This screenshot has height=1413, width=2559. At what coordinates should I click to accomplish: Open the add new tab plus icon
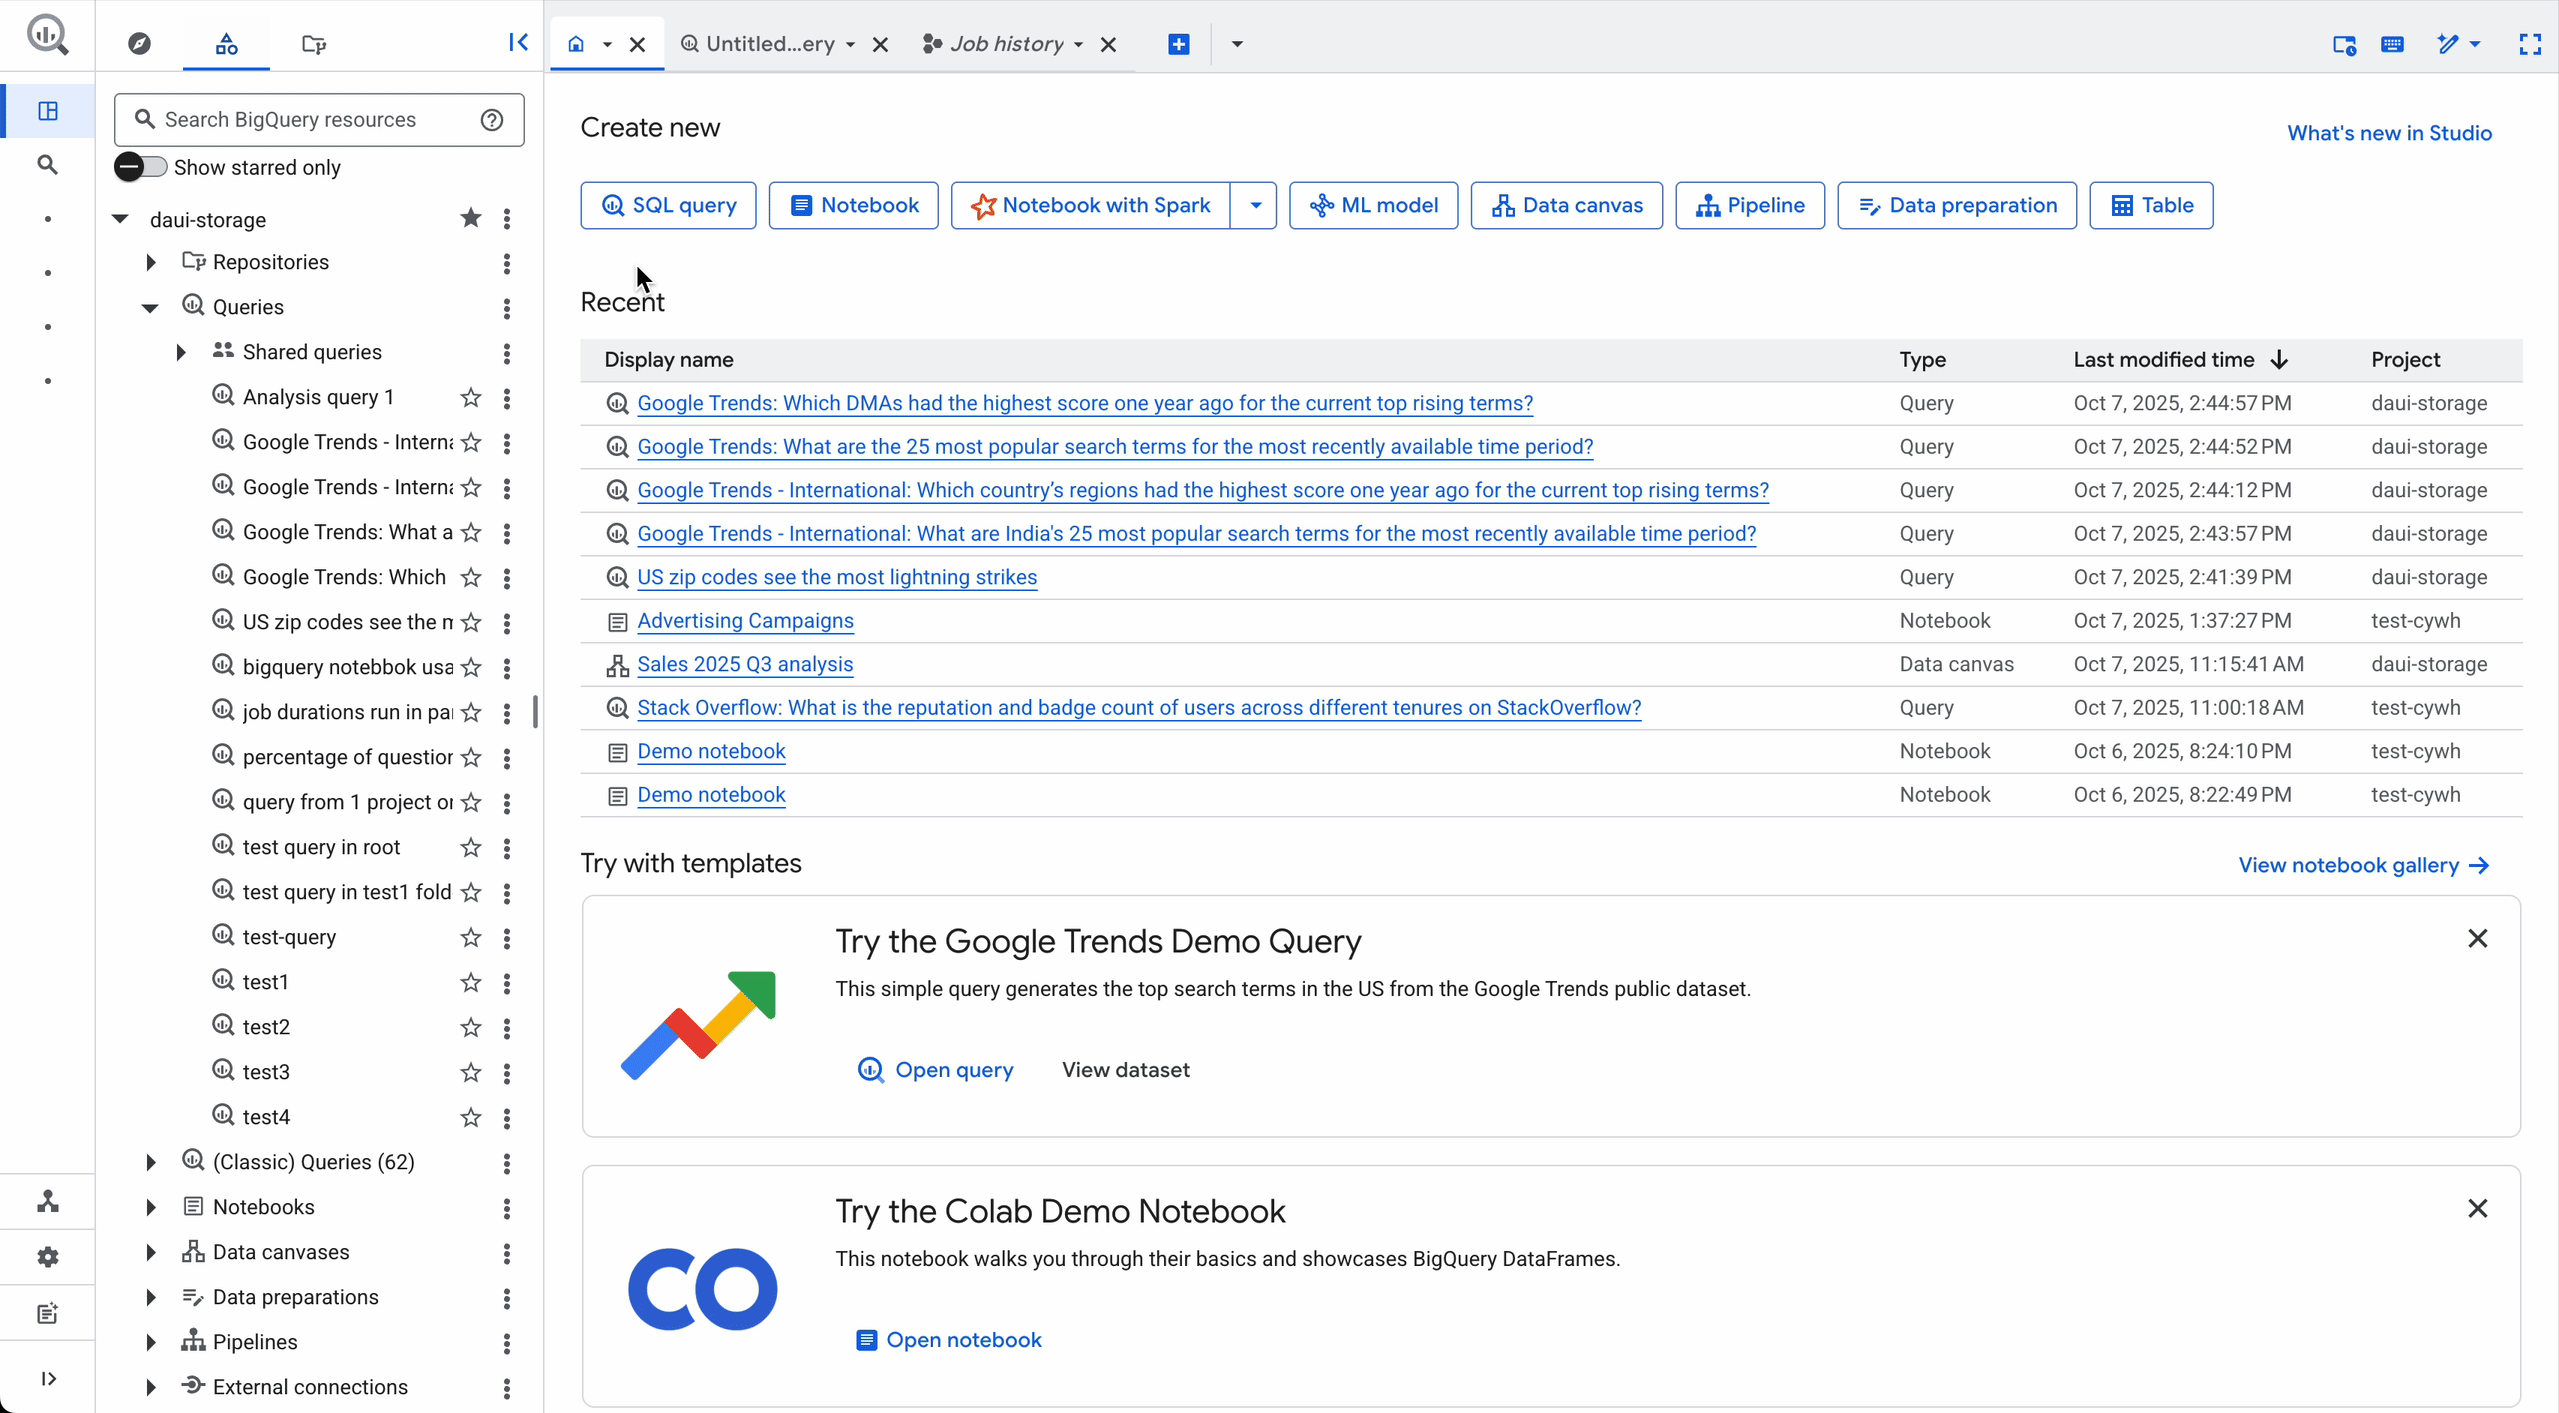(x=1179, y=44)
